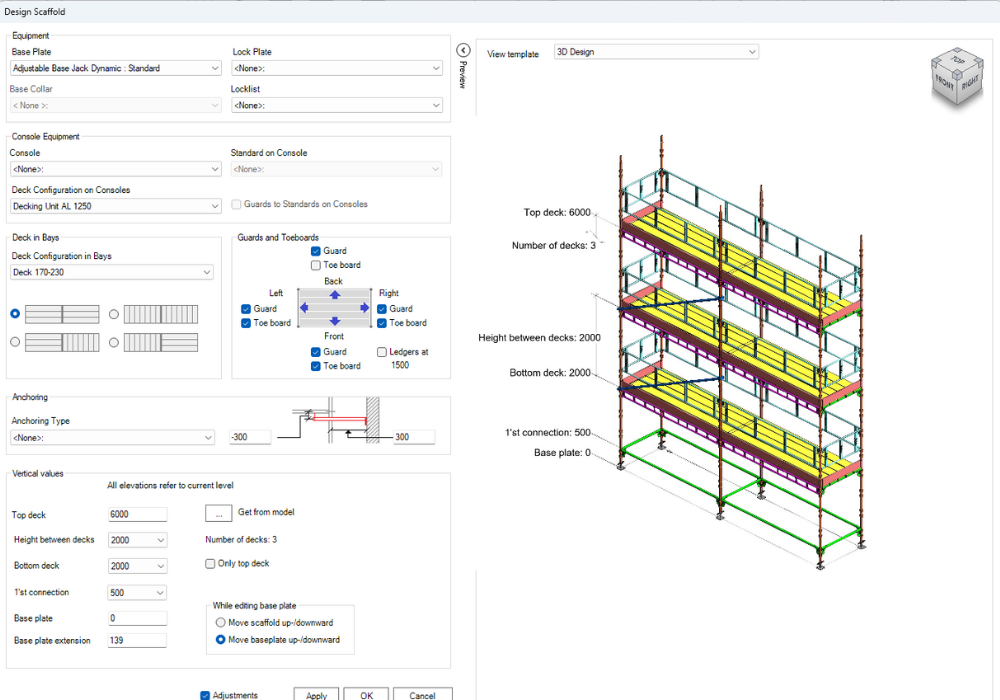The width and height of the screenshot is (1000, 700).
Task: Click the TOP face of the ViewCube
Action: (957, 62)
